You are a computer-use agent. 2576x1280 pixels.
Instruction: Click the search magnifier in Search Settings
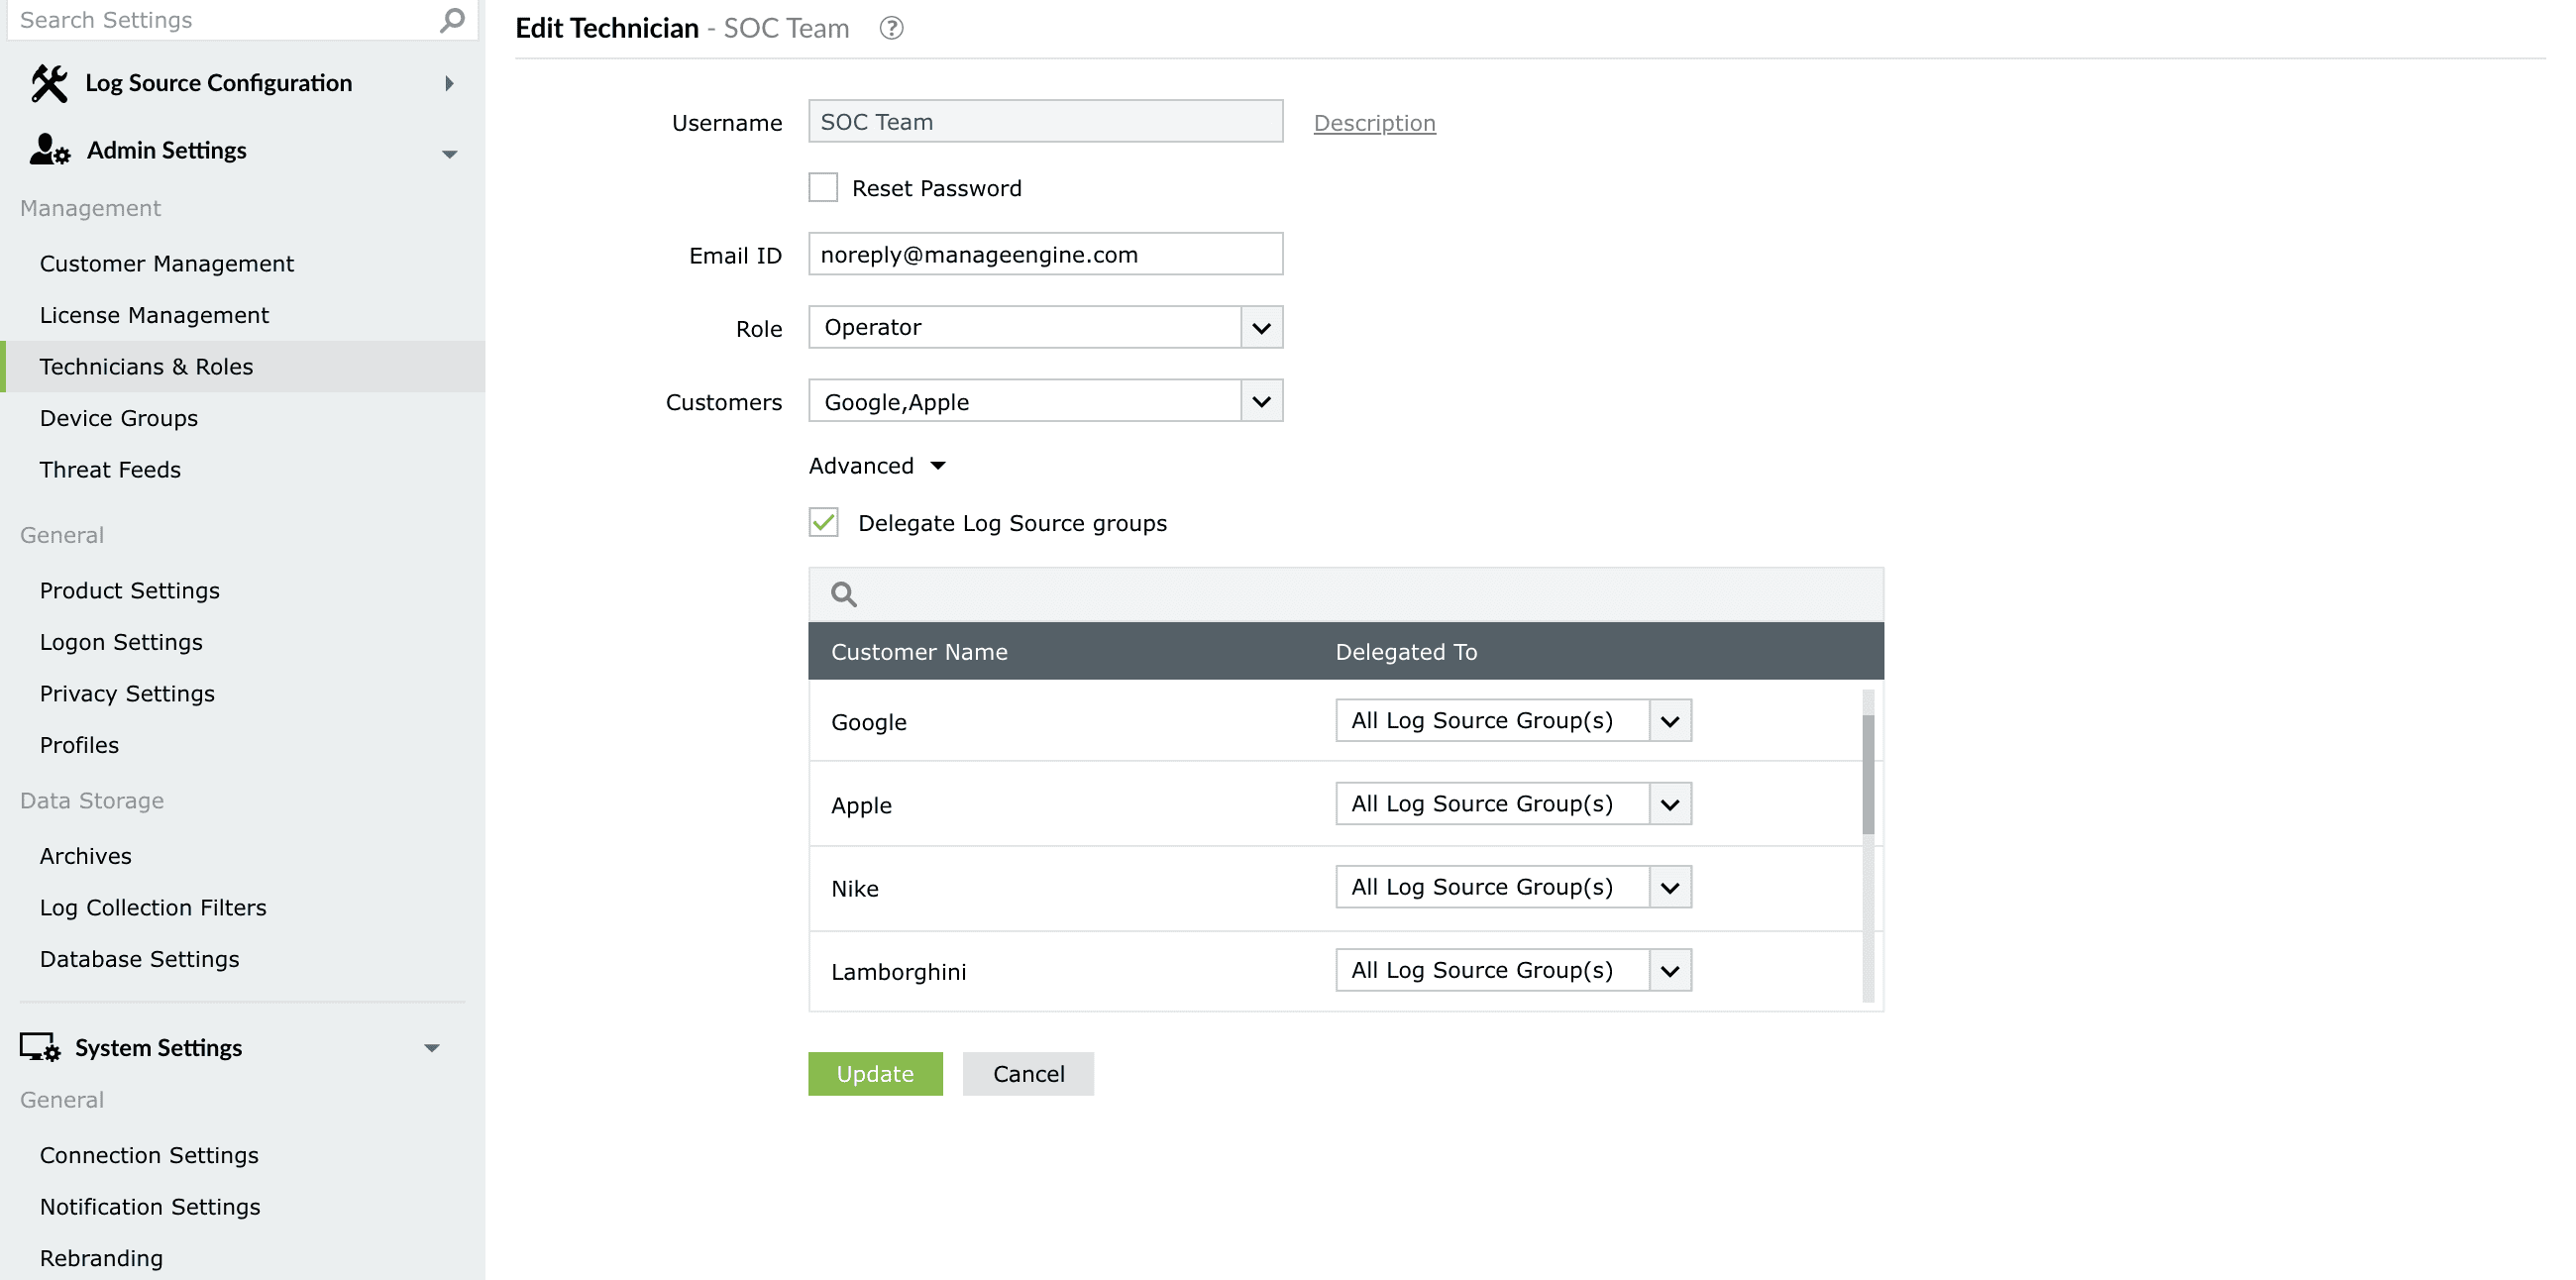tap(452, 20)
